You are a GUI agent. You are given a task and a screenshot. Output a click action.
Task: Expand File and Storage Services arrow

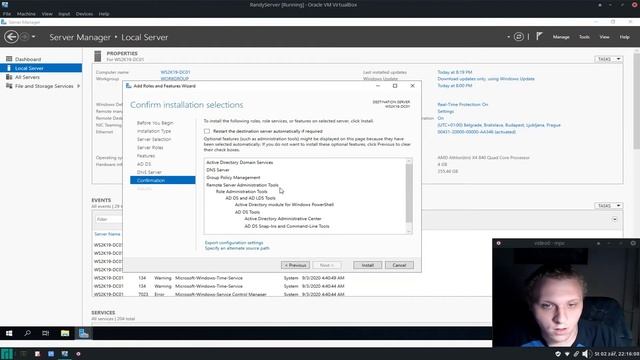pos(78,86)
